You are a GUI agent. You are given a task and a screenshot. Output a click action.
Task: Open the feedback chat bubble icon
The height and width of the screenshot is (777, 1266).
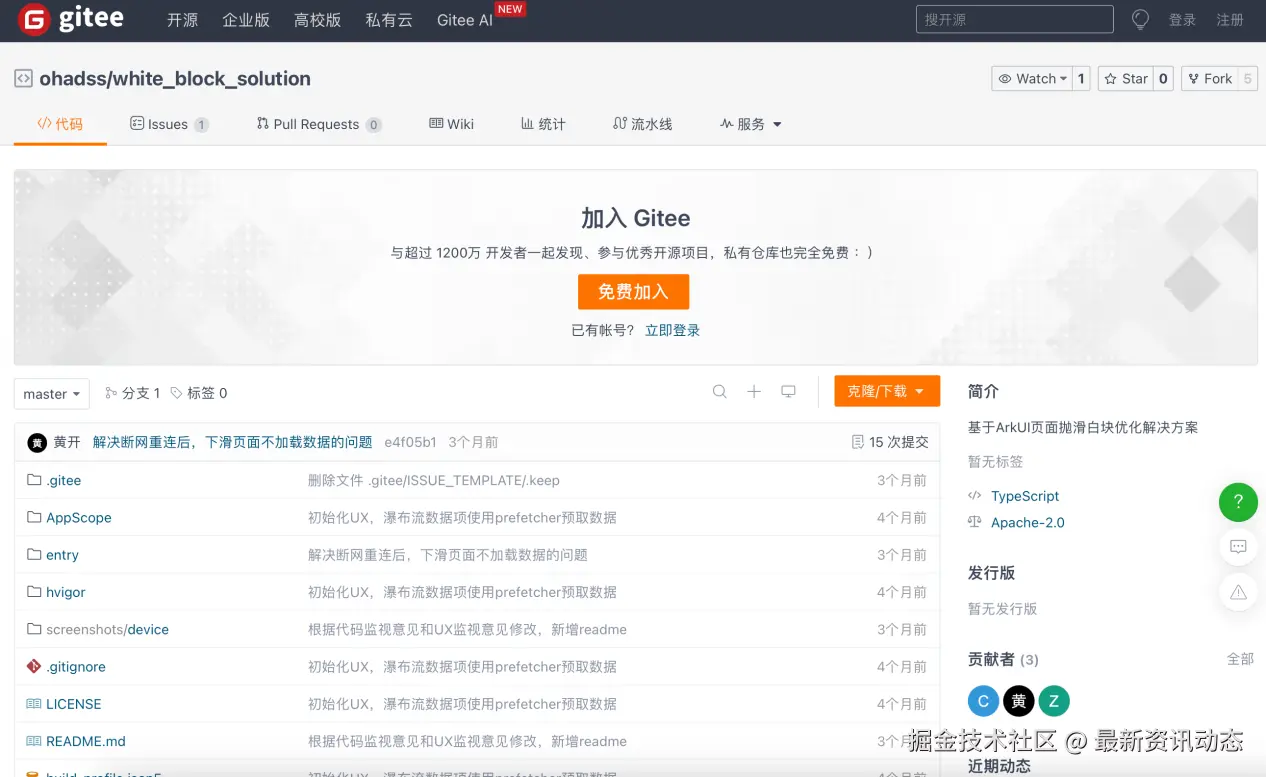[x=1238, y=546]
